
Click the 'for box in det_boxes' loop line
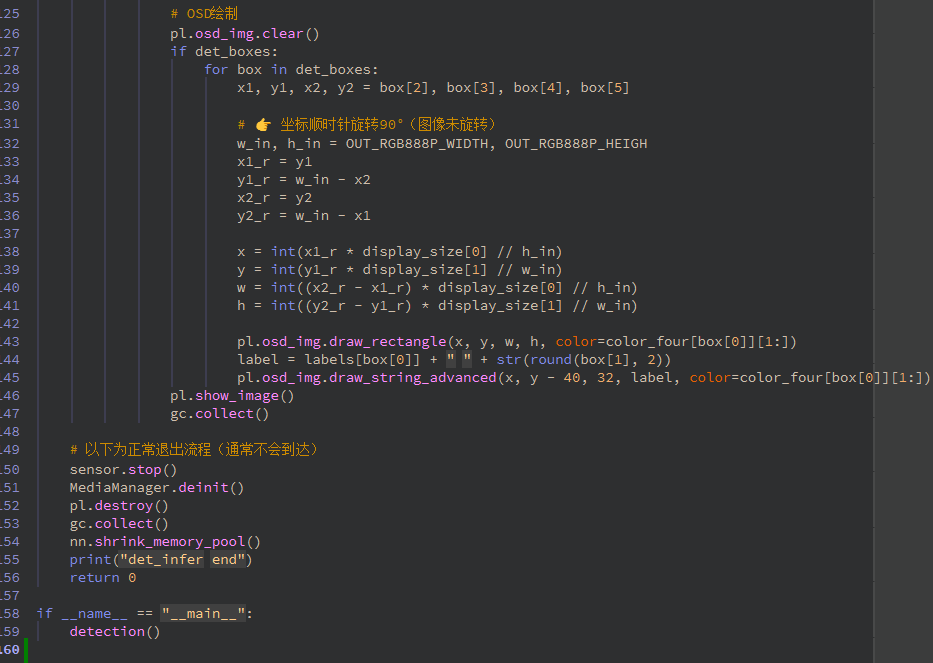(291, 70)
